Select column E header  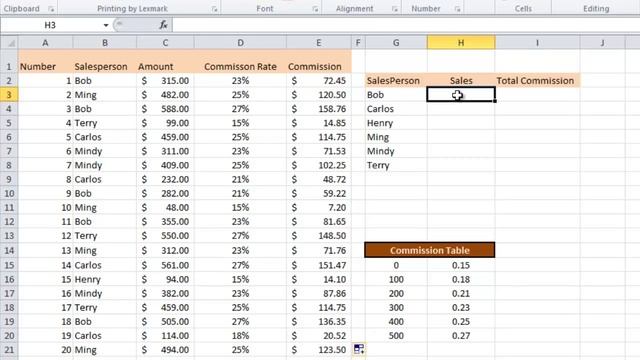tap(319, 42)
